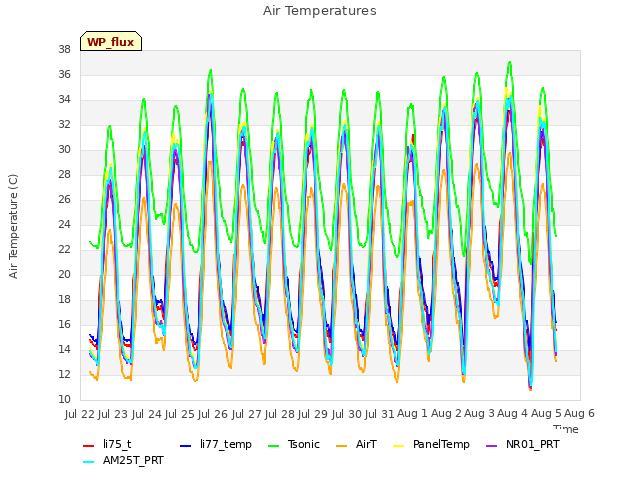Click the Aug 6 x-axis tick label
Image resolution: width=640 pixels, height=480 pixels.
pos(579,414)
